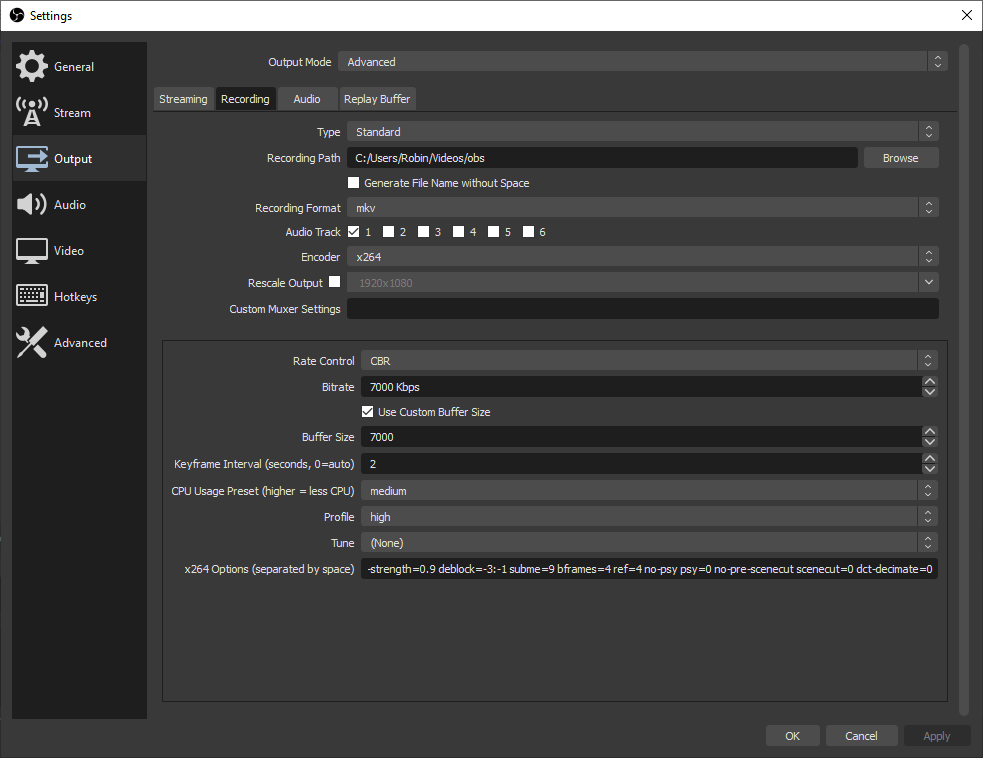Open the Audio settings section label
Screen dimensions: 983x758
pyautogui.click(x=70, y=205)
